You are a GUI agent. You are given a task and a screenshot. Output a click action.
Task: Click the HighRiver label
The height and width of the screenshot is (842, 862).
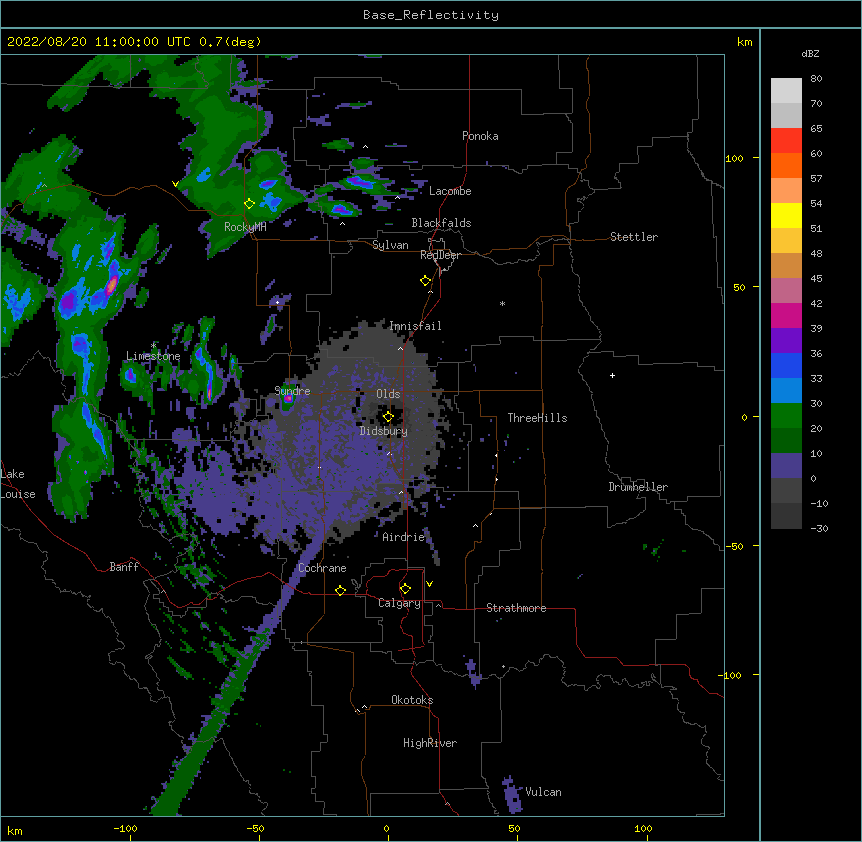click(430, 743)
